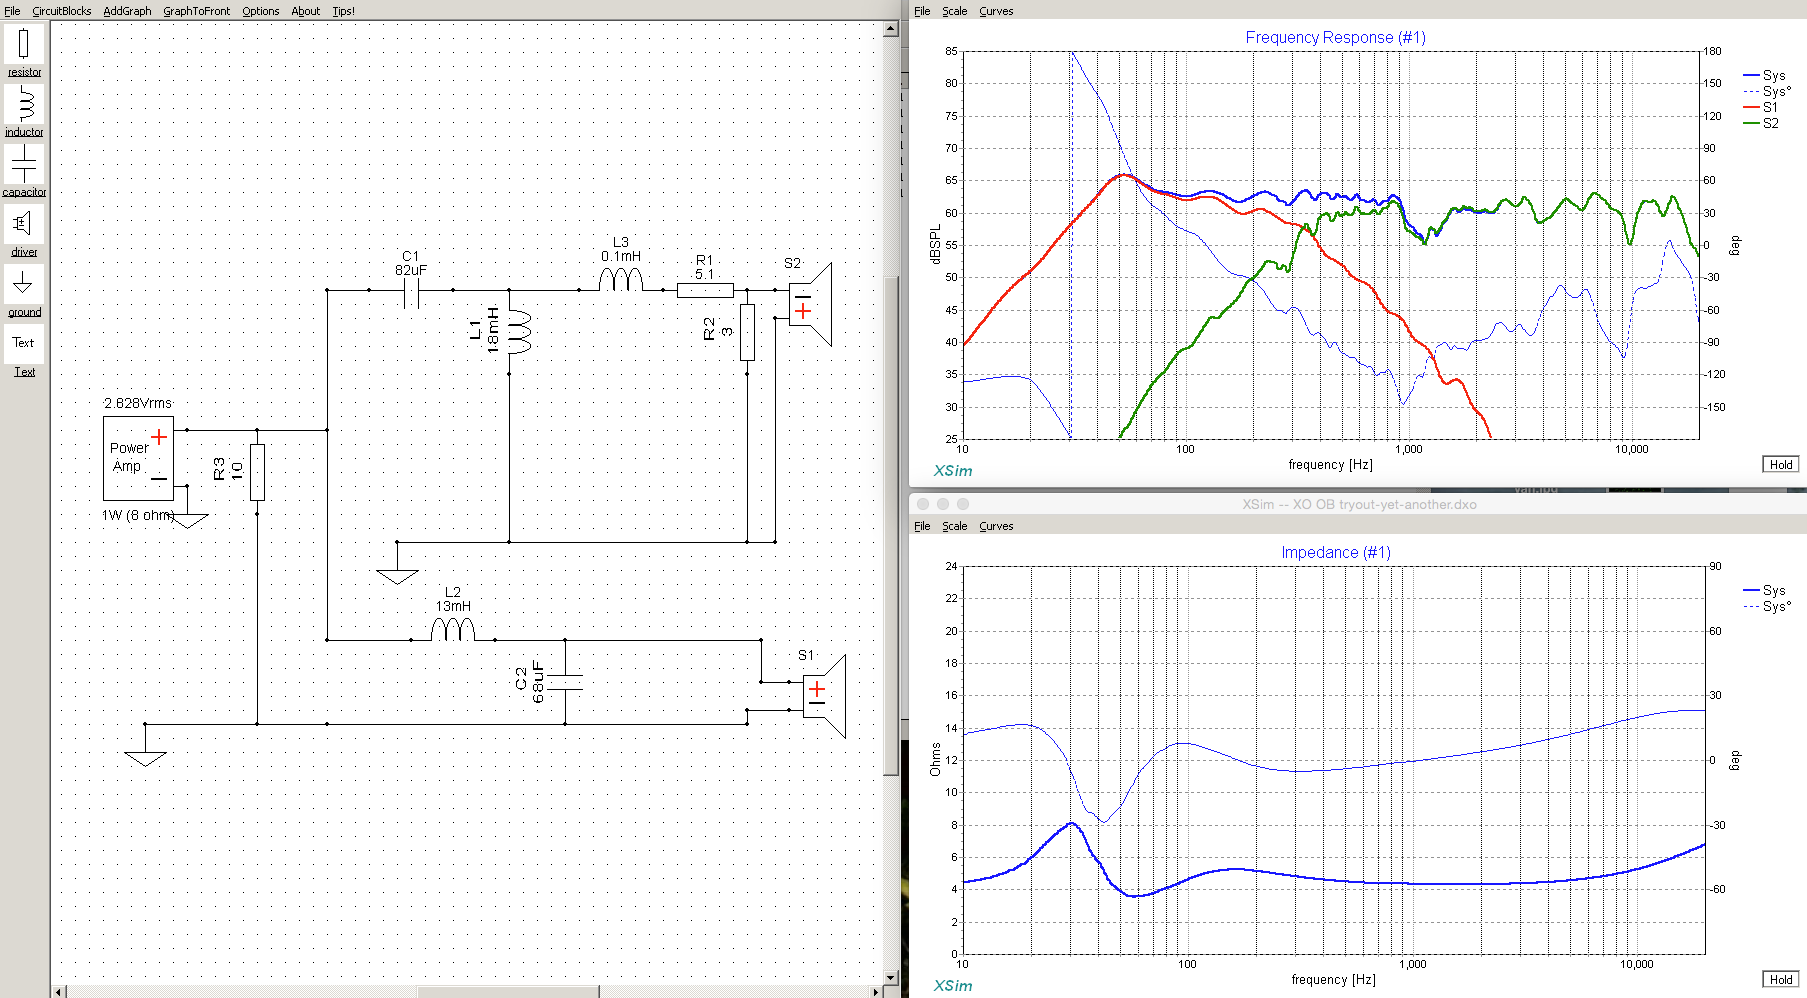The image size is (1807, 998).
Task: Click inductor L3 0.1mH in the schematic
Action: 621,279
